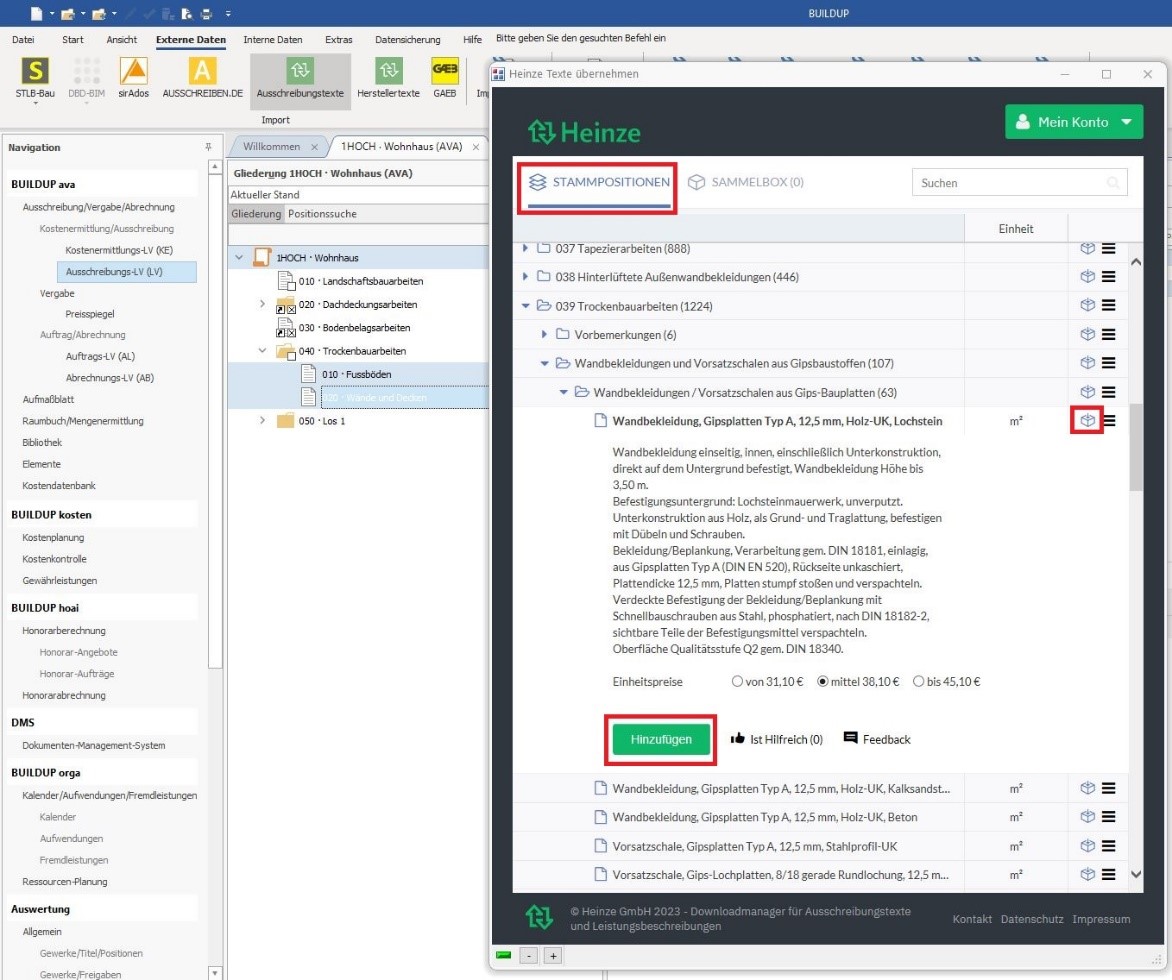Click cube icon for 038 Hinterlüftete Außenwandbekleidungen
The image size is (1172, 980).
tap(1088, 277)
